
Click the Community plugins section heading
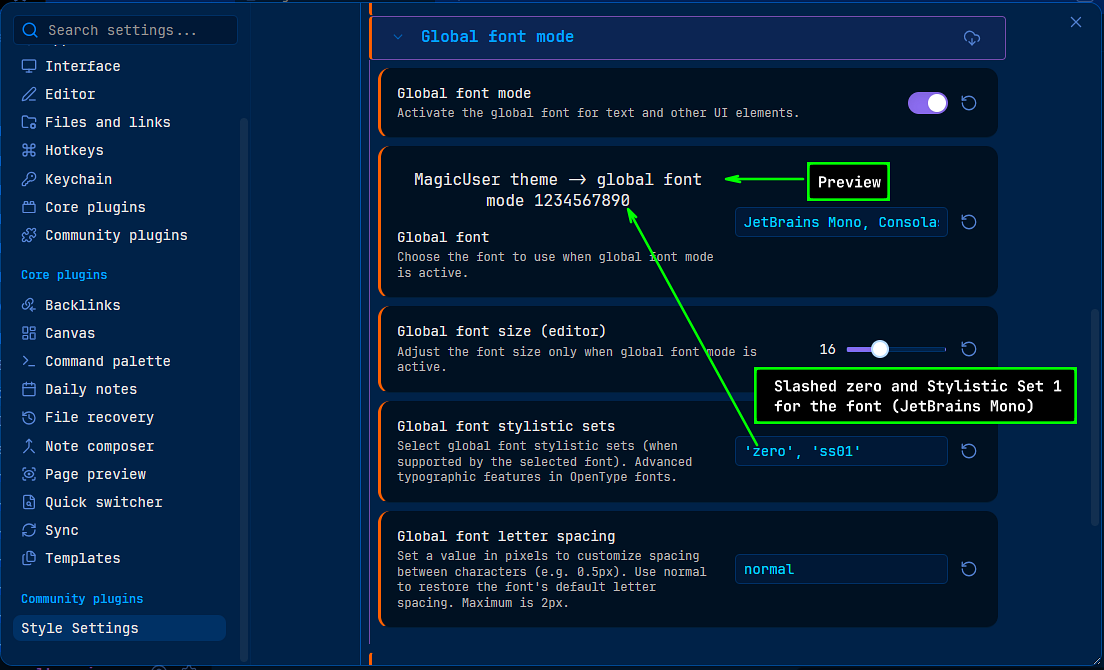coord(82,599)
